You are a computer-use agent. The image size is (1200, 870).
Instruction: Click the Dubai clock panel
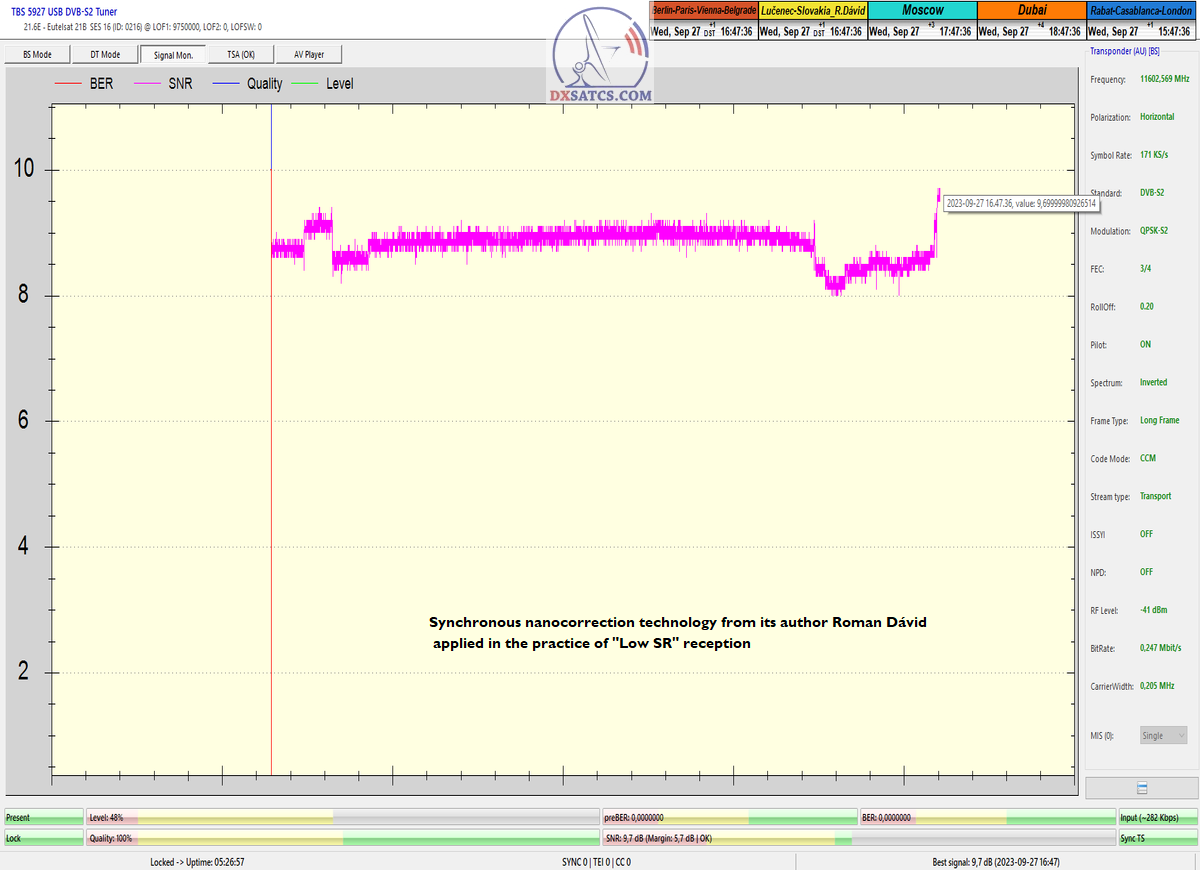[1029, 20]
